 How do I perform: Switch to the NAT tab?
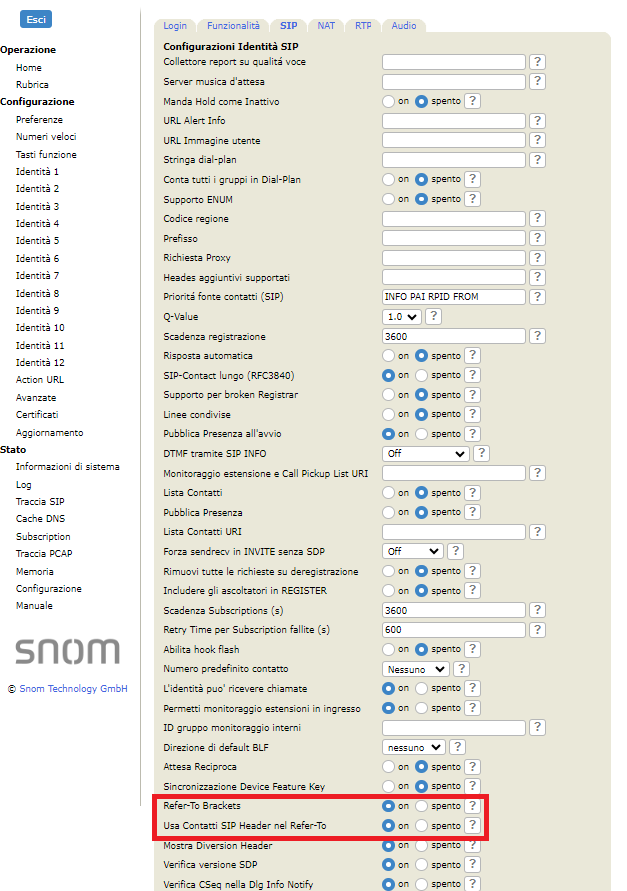[x=326, y=26]
